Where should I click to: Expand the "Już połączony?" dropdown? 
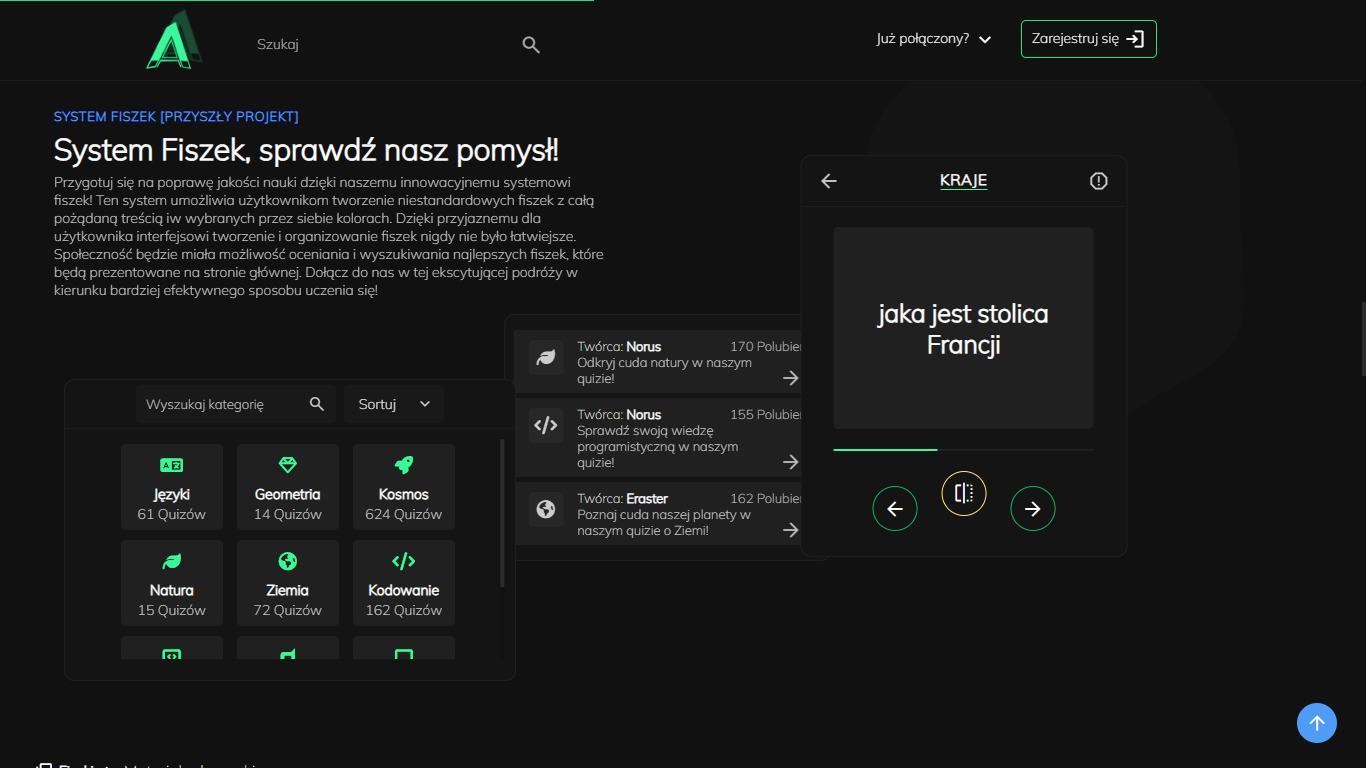click(x=933, y=39)
